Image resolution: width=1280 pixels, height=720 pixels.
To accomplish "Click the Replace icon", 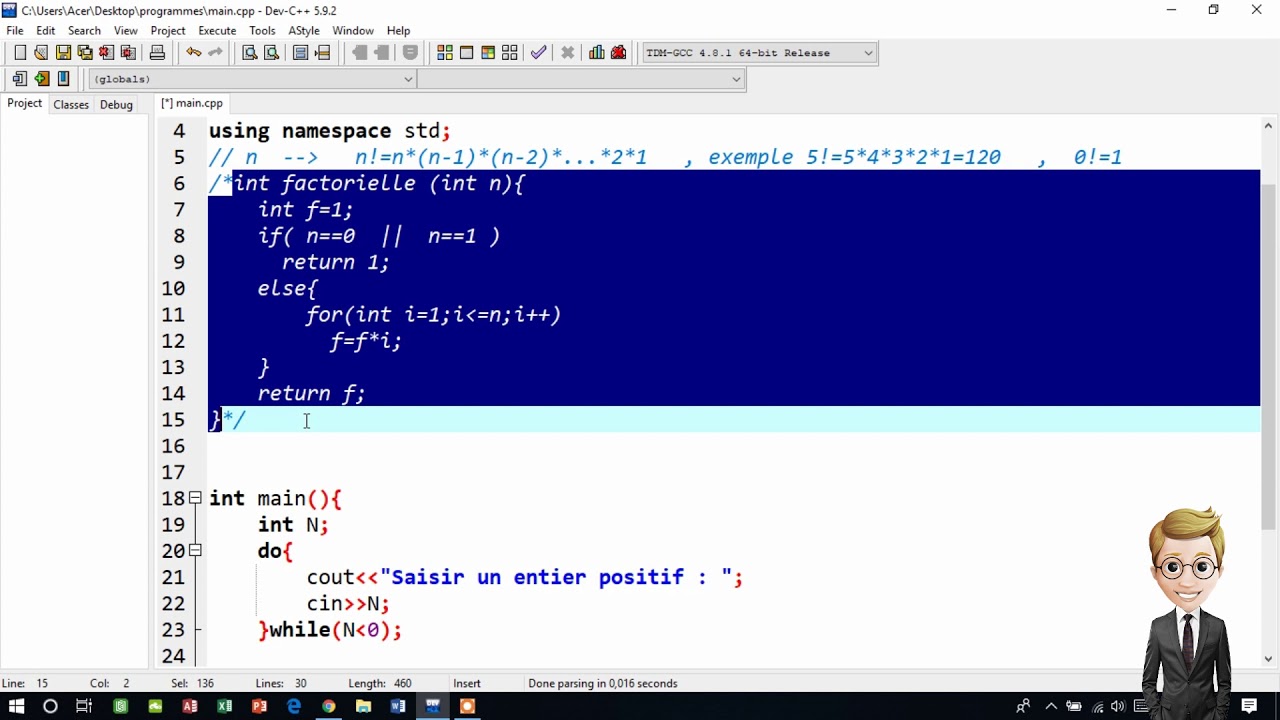I will pyautogui.click(x=271, y=53).
